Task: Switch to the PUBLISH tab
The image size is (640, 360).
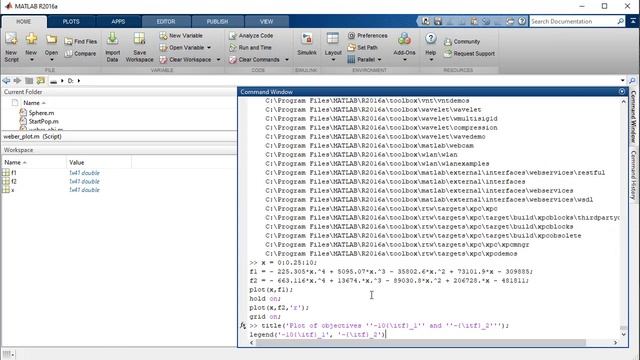Action: pos(217,22)
